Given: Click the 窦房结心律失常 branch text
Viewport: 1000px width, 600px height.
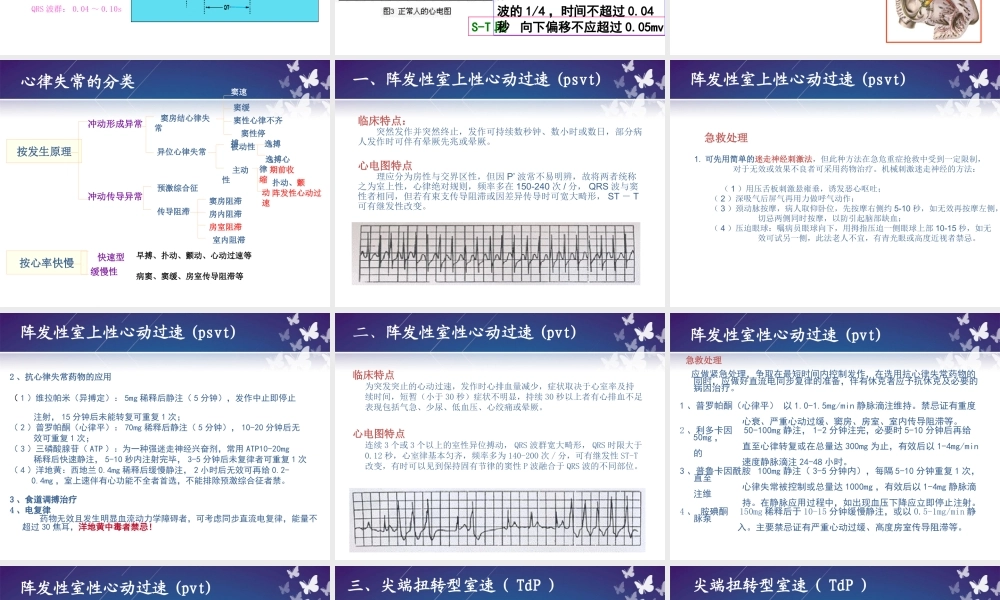Looking at the screenshot, I should [x=182, y=122].
